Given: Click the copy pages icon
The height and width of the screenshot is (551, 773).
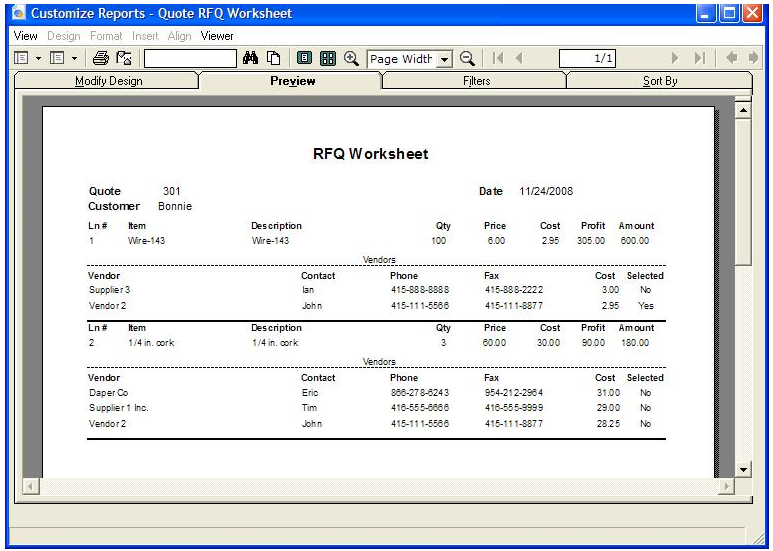Looking at the screenshot, I should coord(272,60).
